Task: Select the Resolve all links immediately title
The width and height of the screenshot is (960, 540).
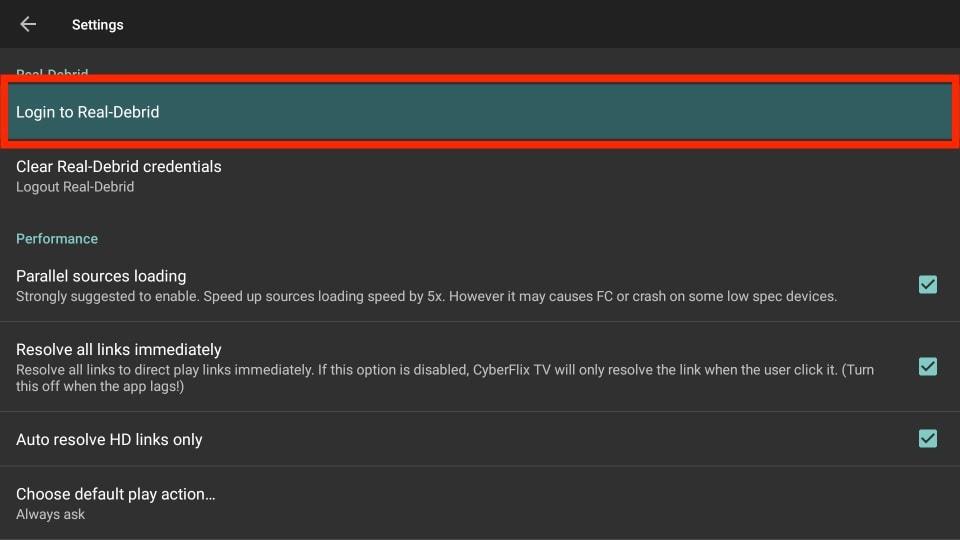Action: (x=119, y=350)
